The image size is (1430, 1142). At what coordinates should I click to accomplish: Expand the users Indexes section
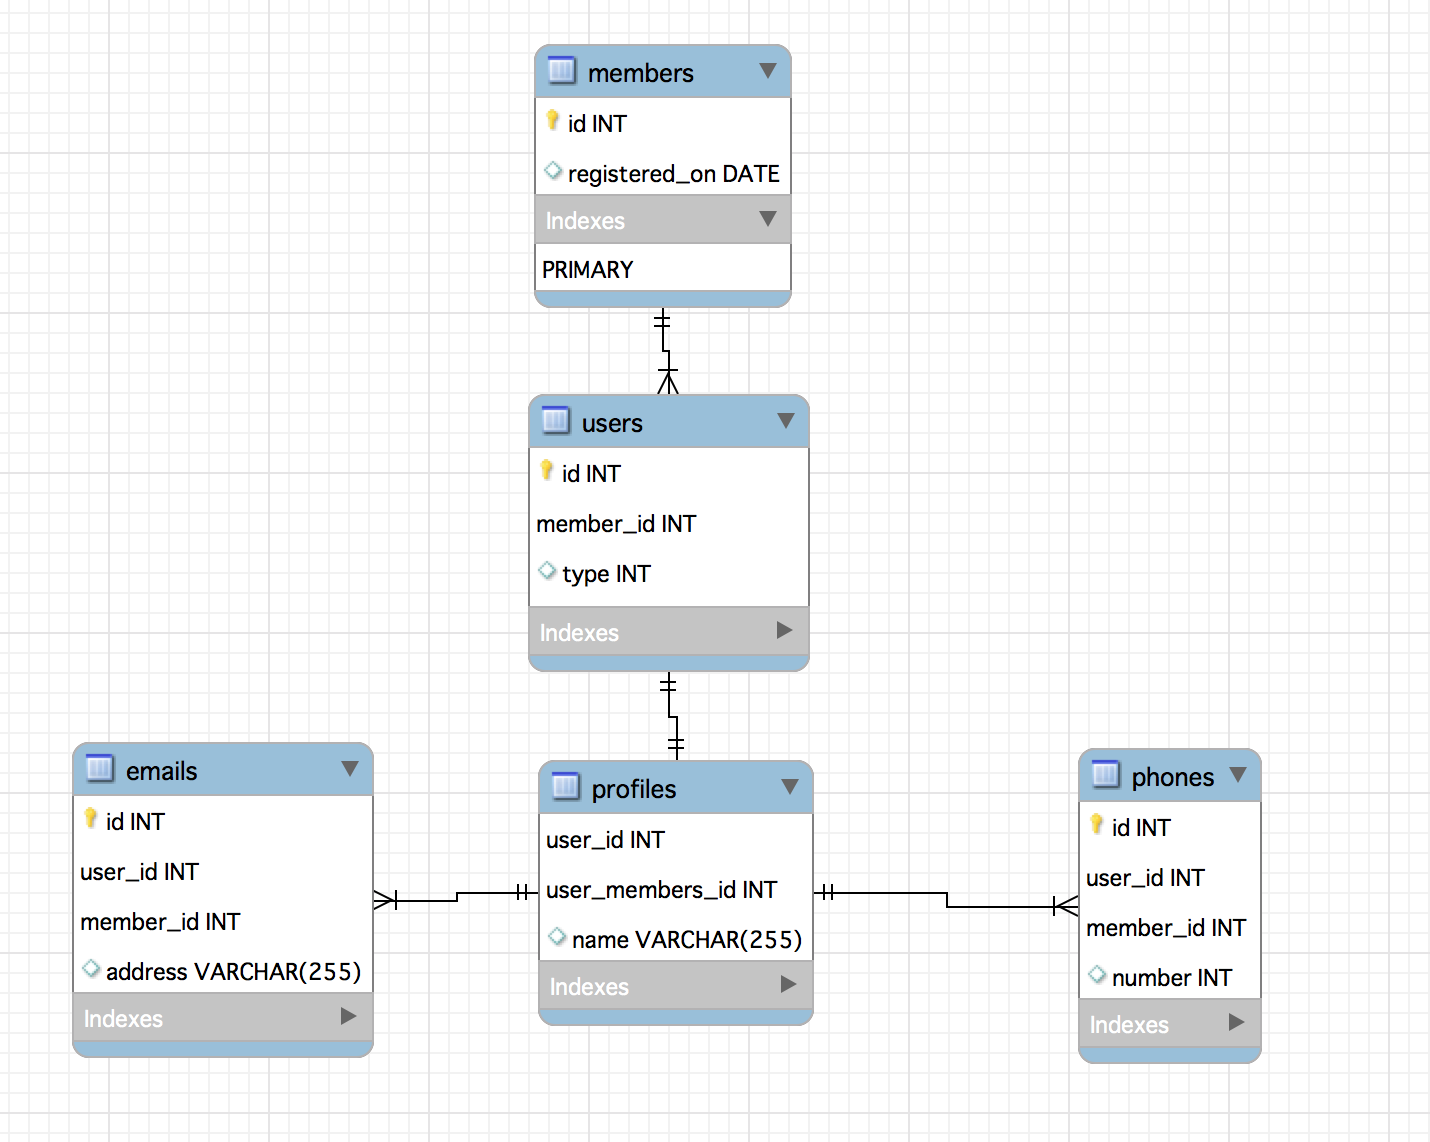[785, 630]
